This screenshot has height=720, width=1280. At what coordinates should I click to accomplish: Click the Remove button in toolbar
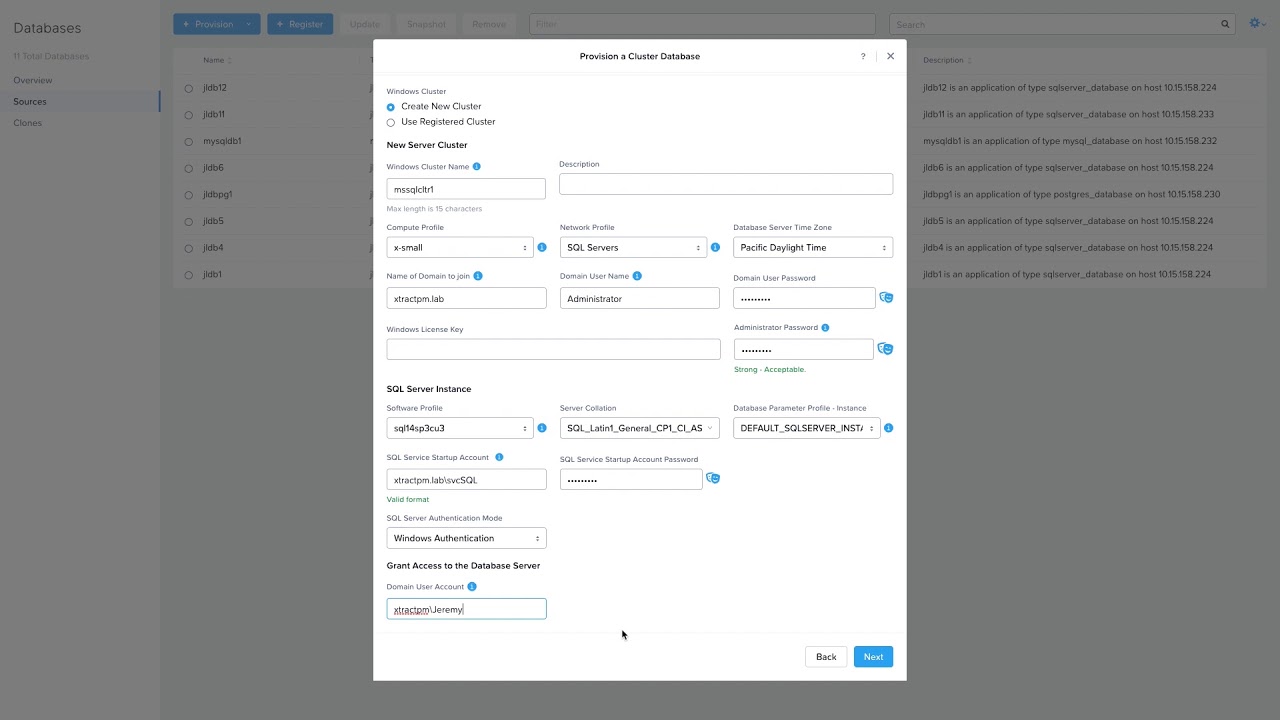[489, 24]
